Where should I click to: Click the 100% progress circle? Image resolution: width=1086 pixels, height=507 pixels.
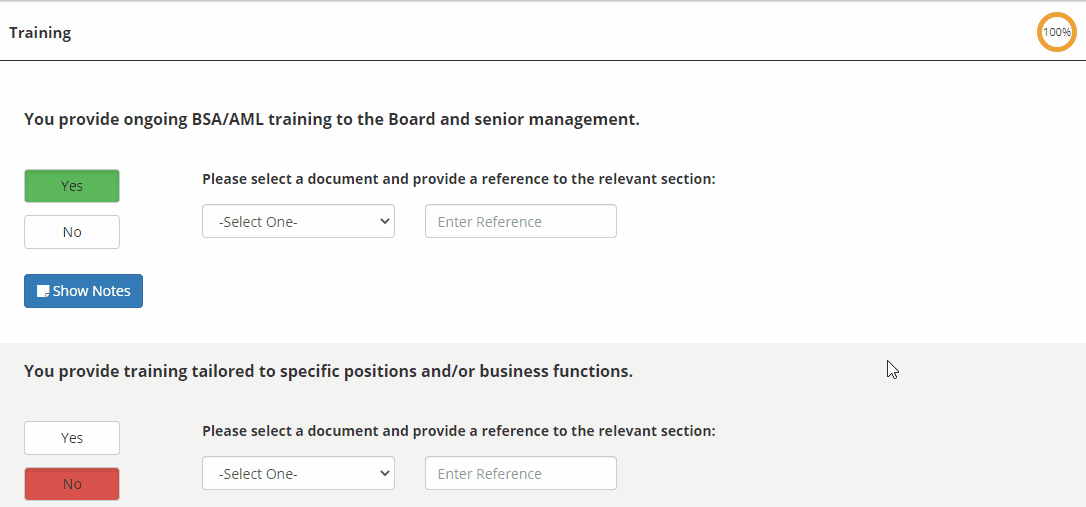point(1057,32)
